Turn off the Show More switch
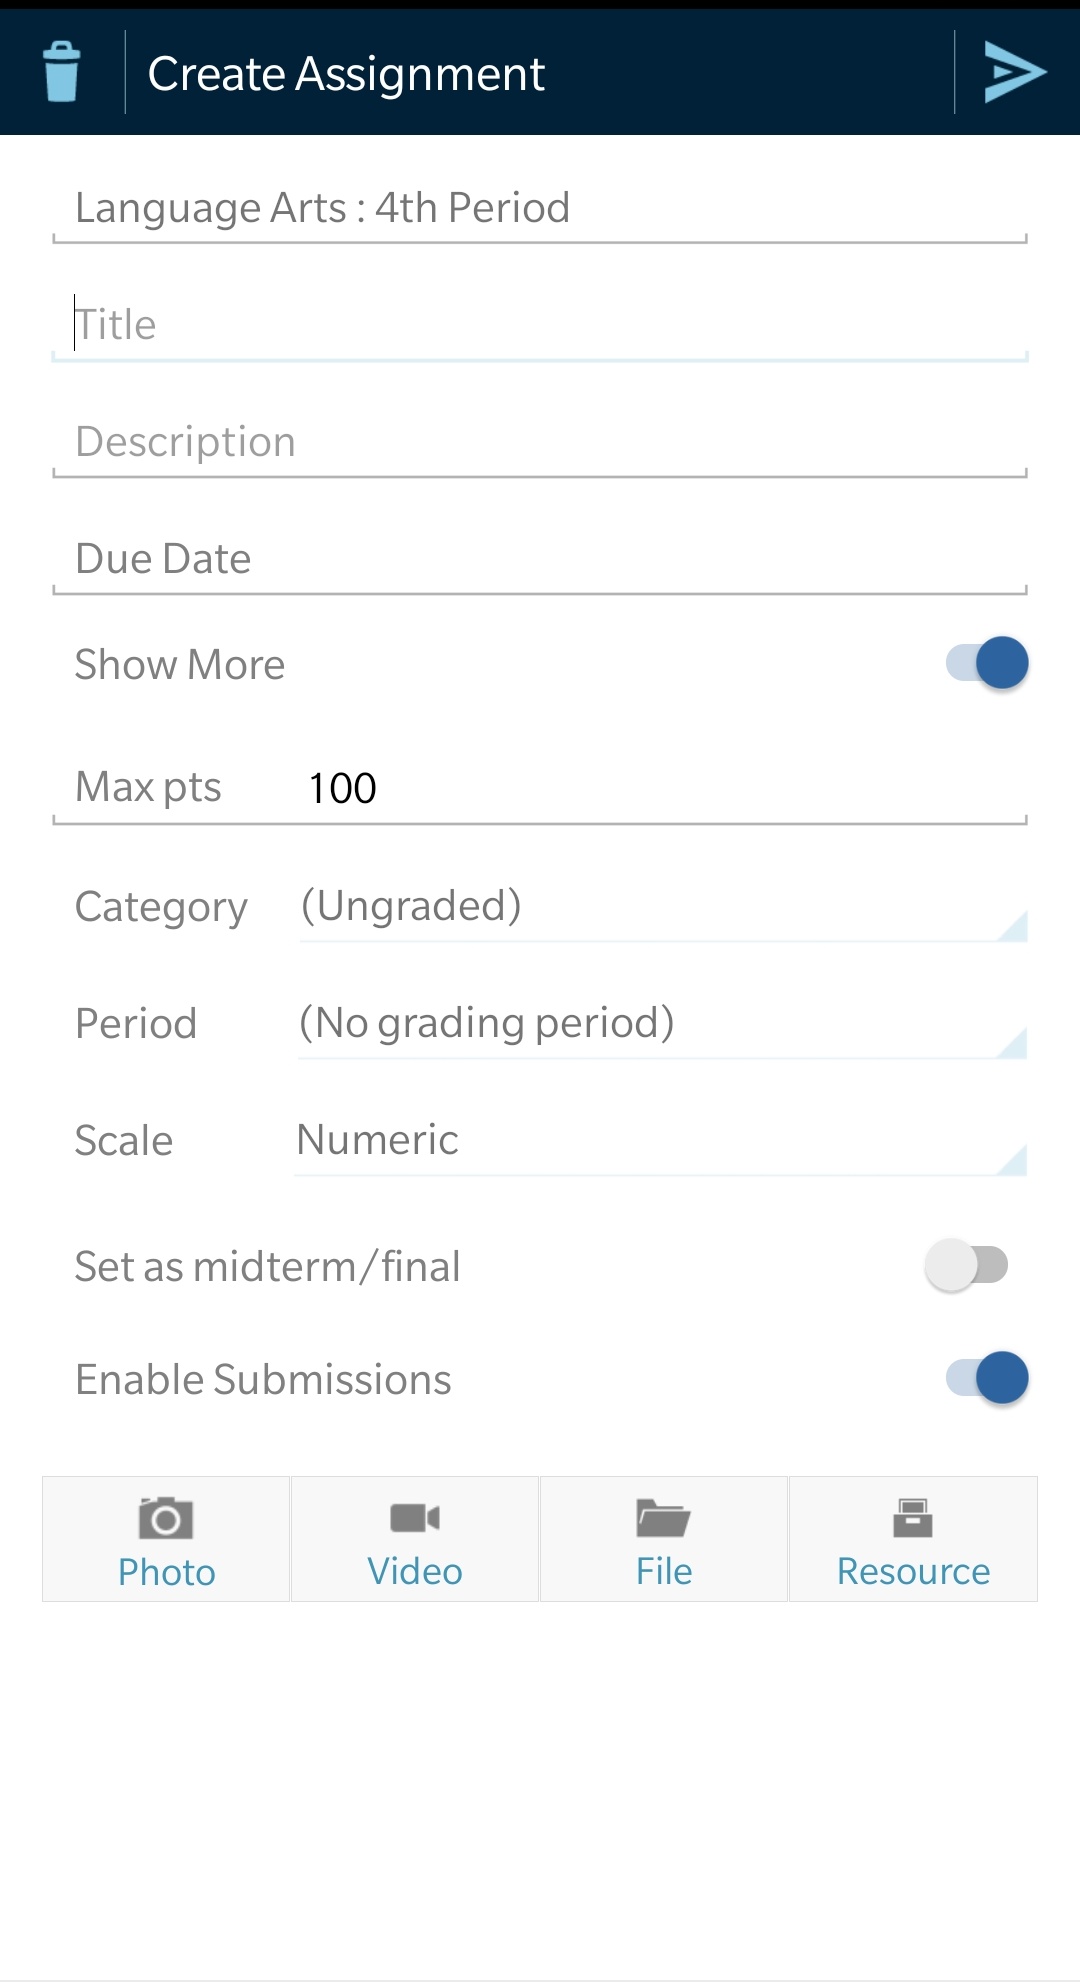The width and height of the screenshot is (1080, 1982). tap(987, 663)
